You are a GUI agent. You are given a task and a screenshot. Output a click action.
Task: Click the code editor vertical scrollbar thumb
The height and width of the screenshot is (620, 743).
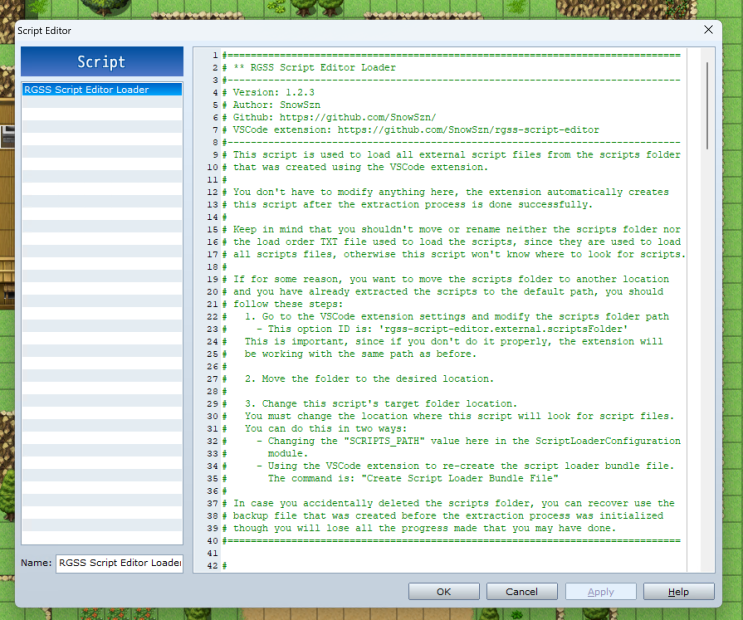[x=707, y=105]
